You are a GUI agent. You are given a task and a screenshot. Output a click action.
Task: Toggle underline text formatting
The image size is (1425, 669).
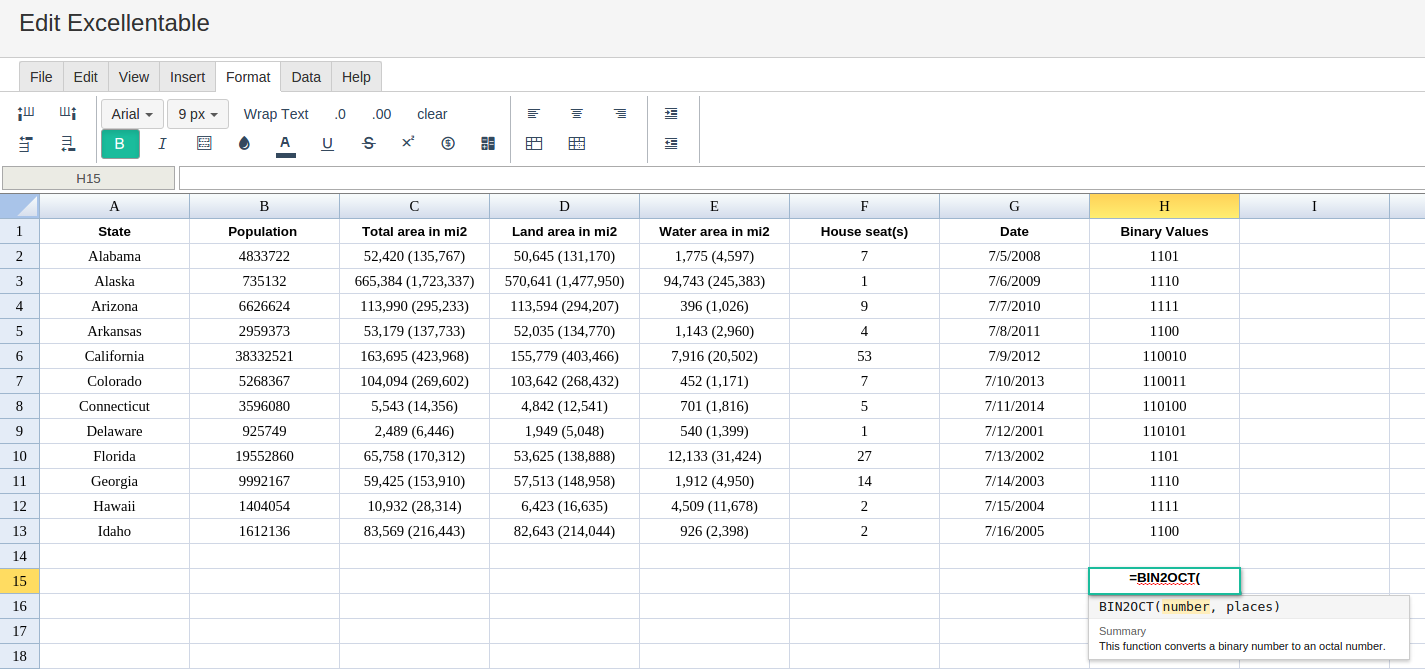coord(327,144)
